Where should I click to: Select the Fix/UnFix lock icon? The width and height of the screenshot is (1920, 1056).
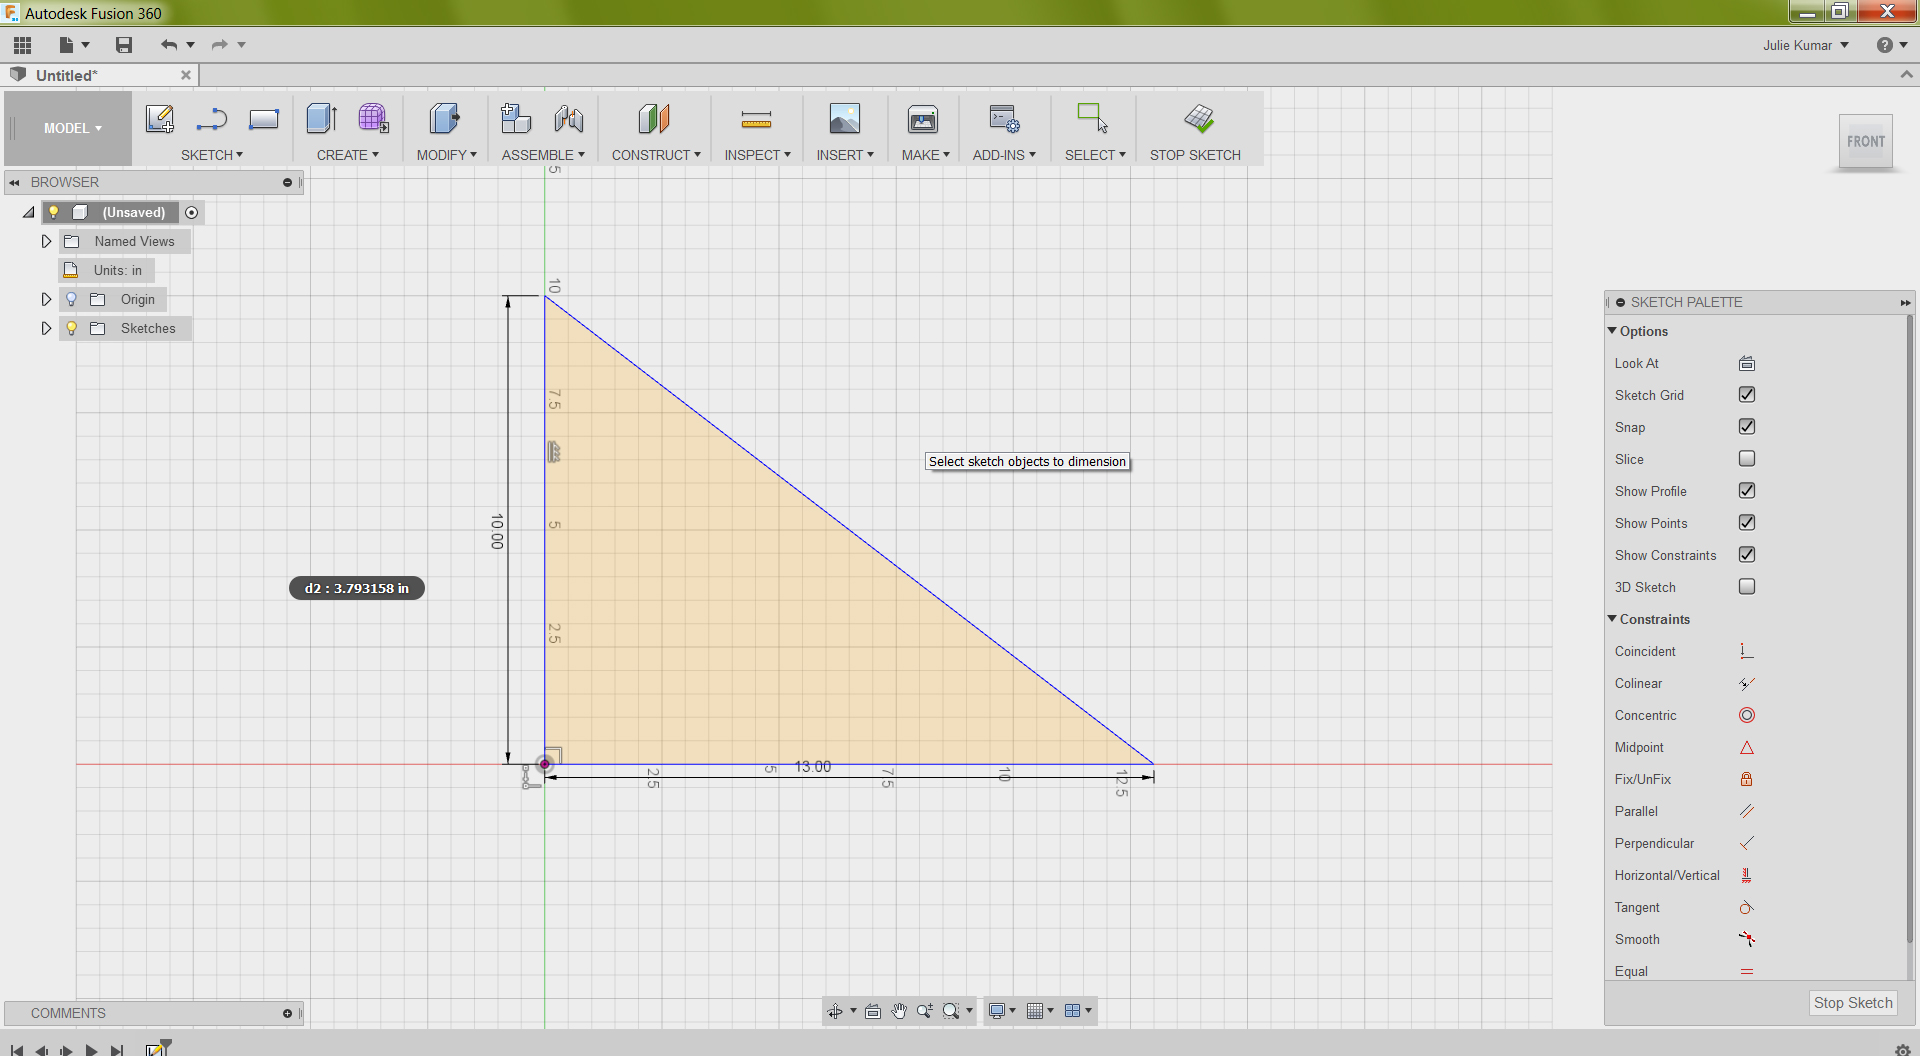click(x=1747, y=779)
